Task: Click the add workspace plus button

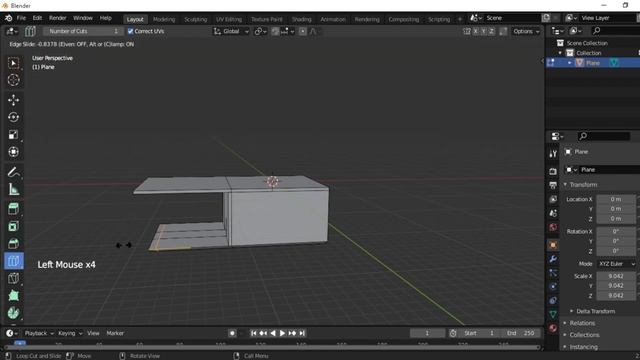Action: point(460,19)
